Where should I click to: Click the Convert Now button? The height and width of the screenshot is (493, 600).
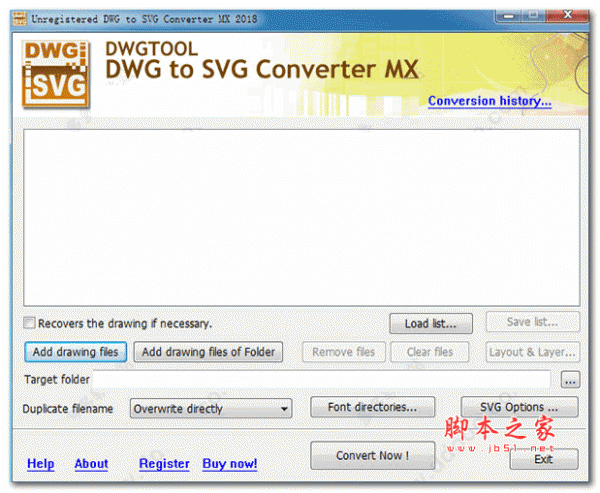point(372,455)
